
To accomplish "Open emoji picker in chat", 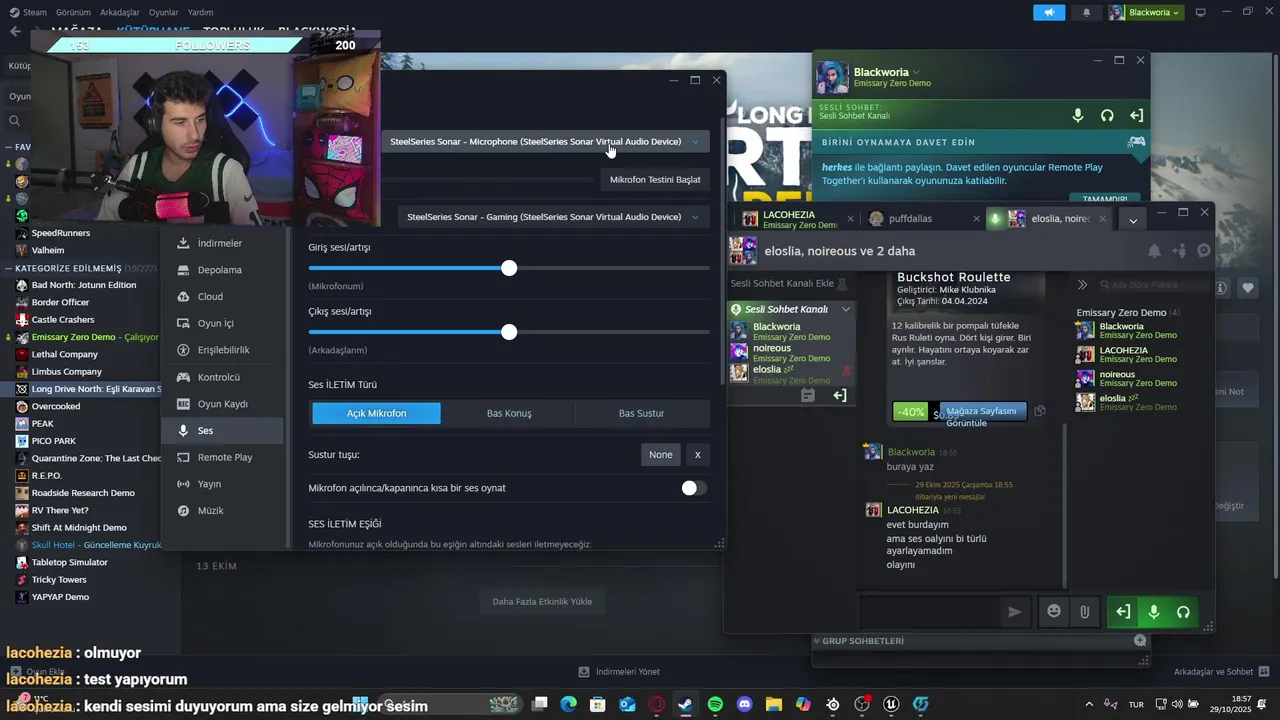I will click(x=1054, y=611).
